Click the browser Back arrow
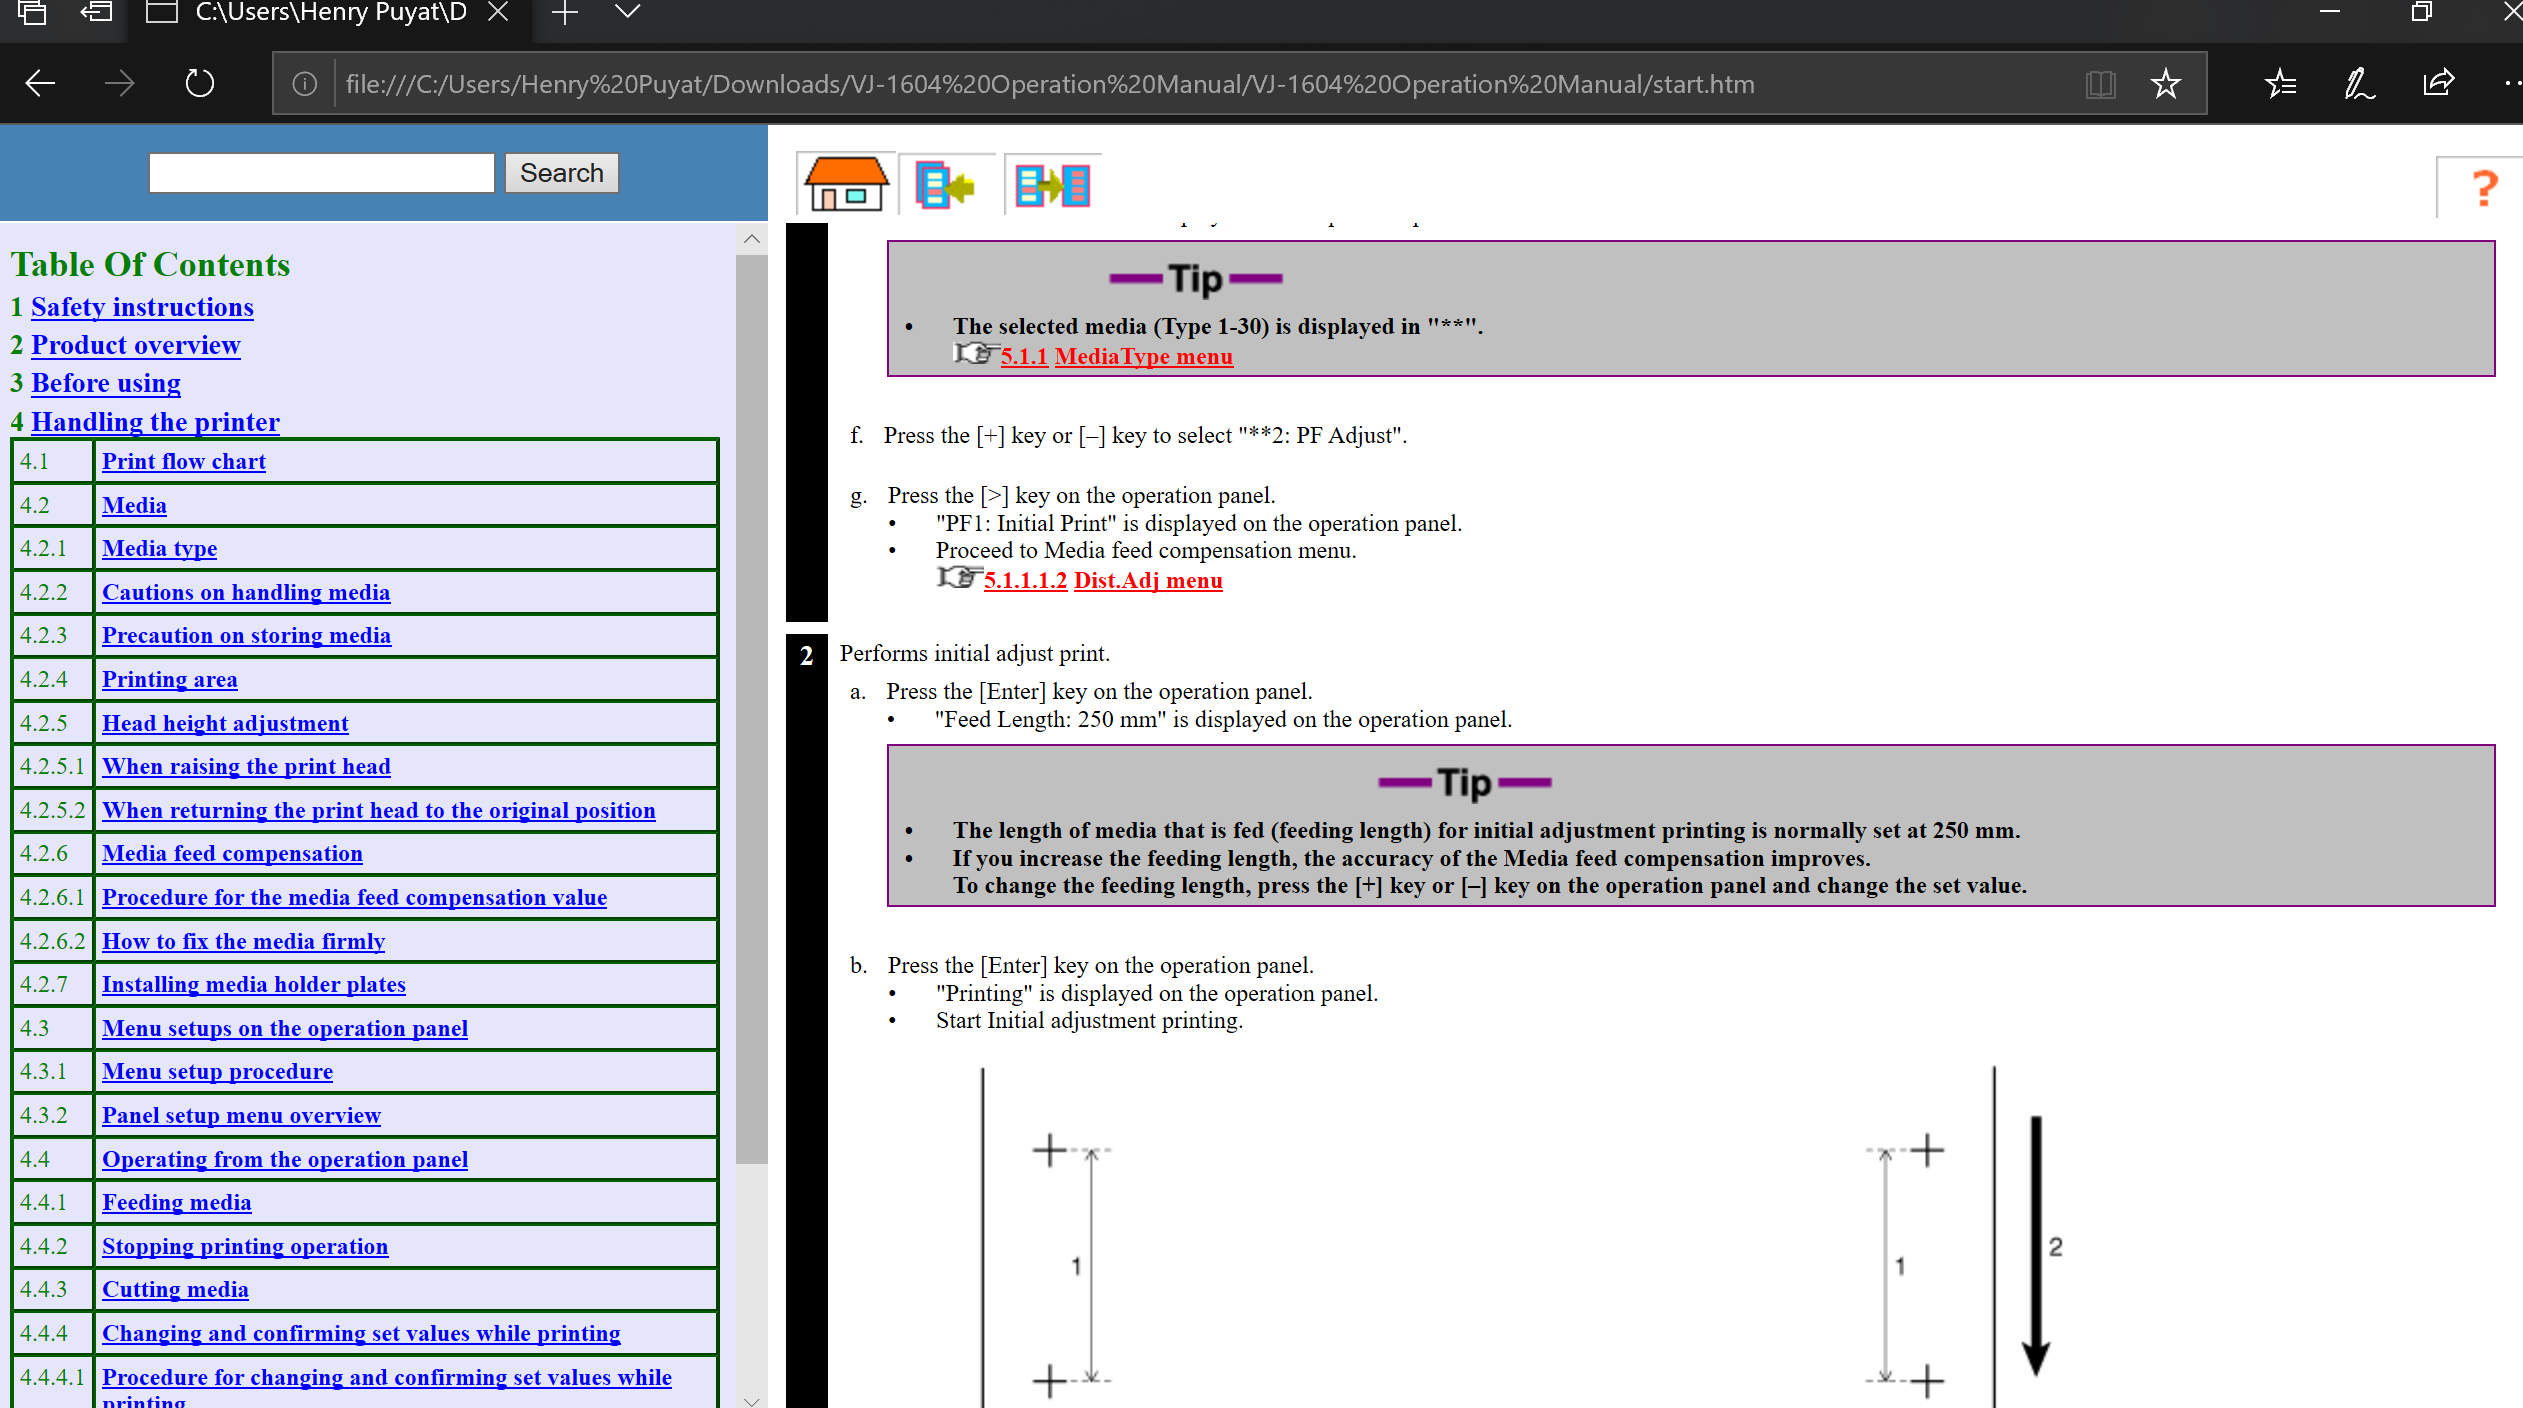Image resolution: width=2523 pixels, height=1408 pixels. [40, 83]
